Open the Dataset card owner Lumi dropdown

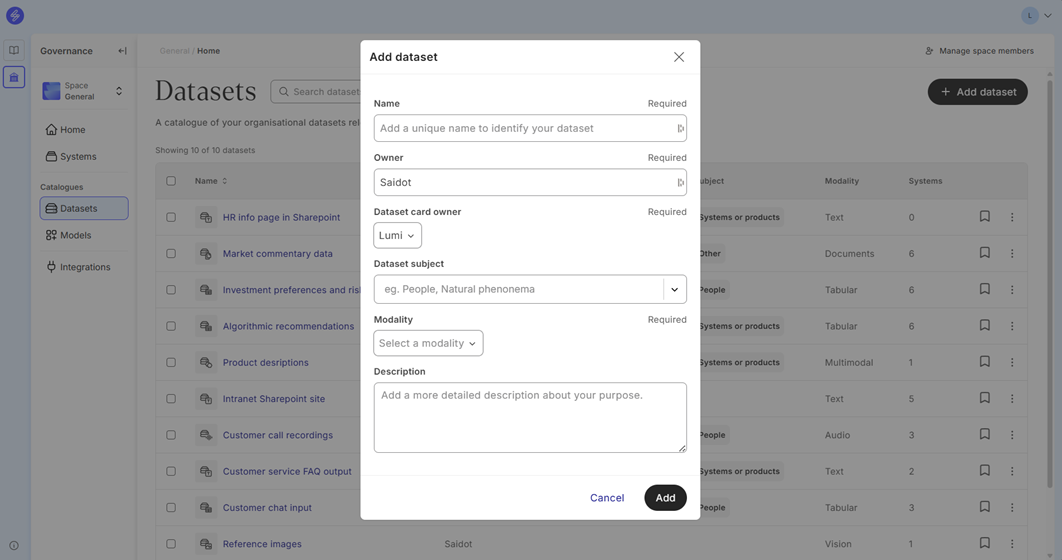coord(397,236)
